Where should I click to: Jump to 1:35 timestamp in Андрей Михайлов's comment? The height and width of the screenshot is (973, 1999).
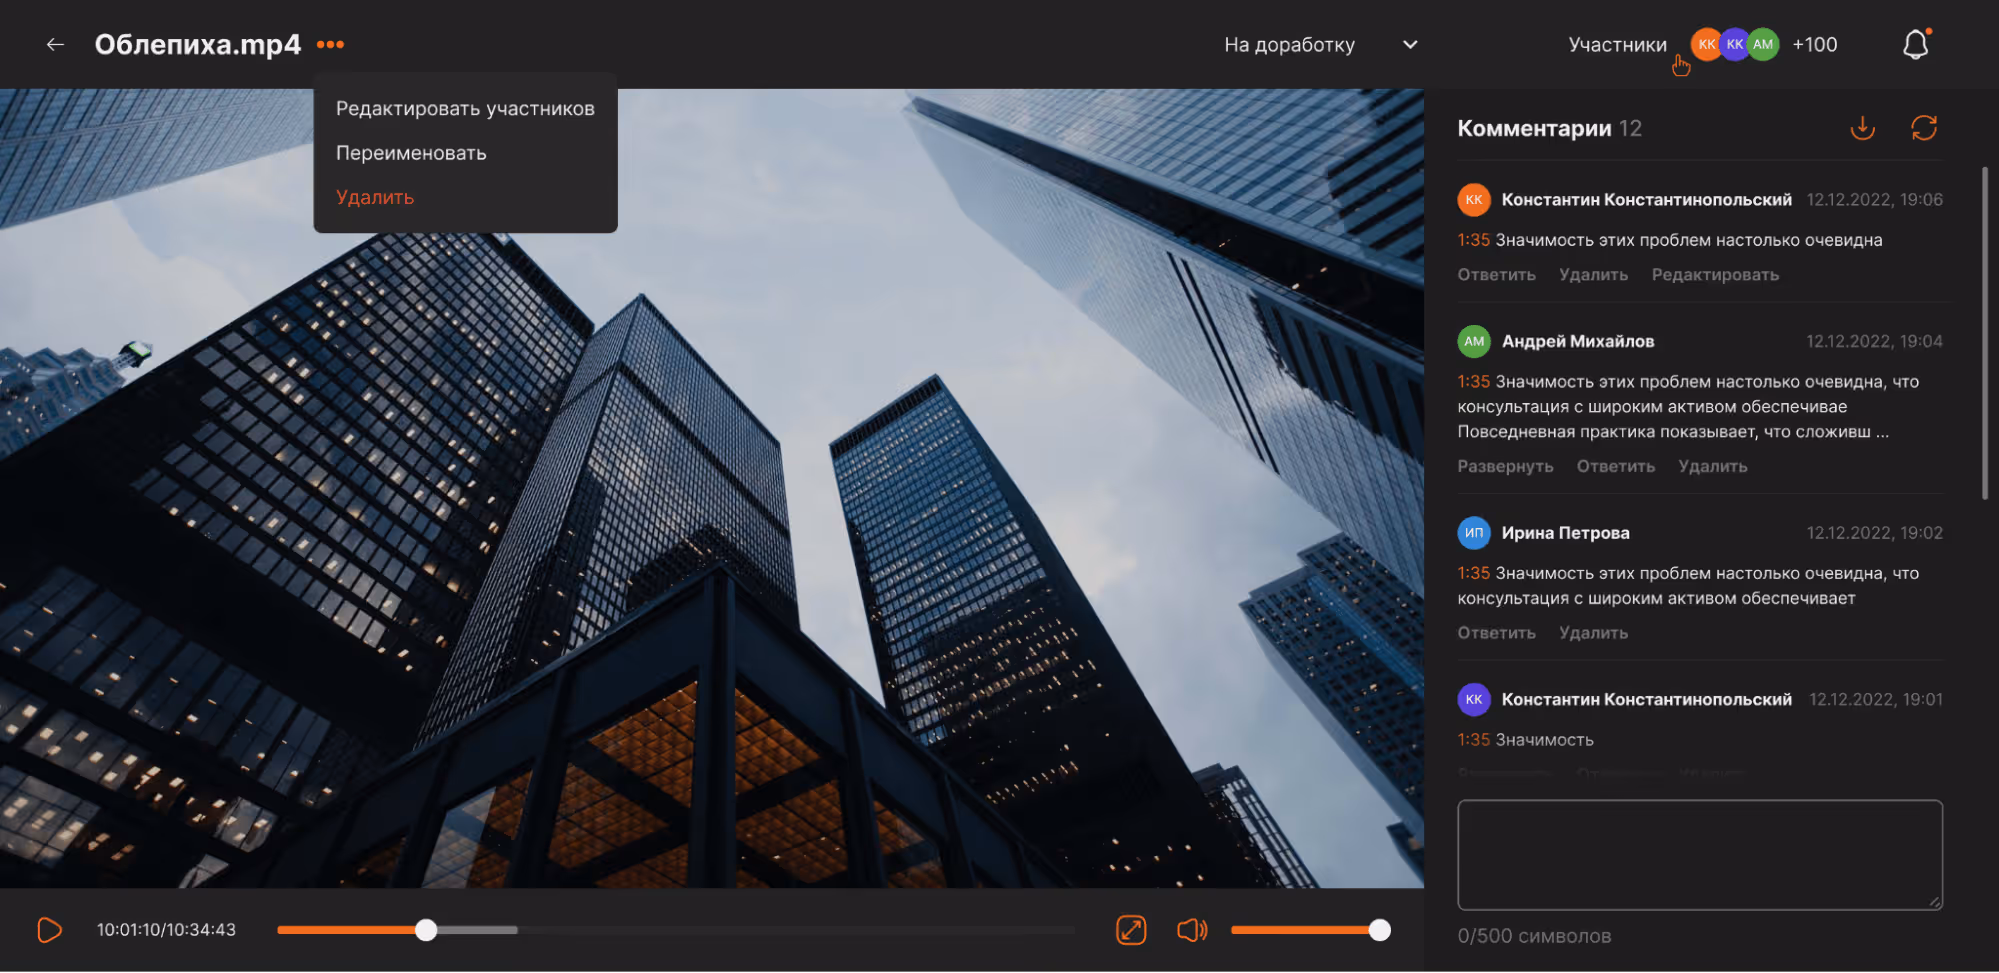[1473, 382]
